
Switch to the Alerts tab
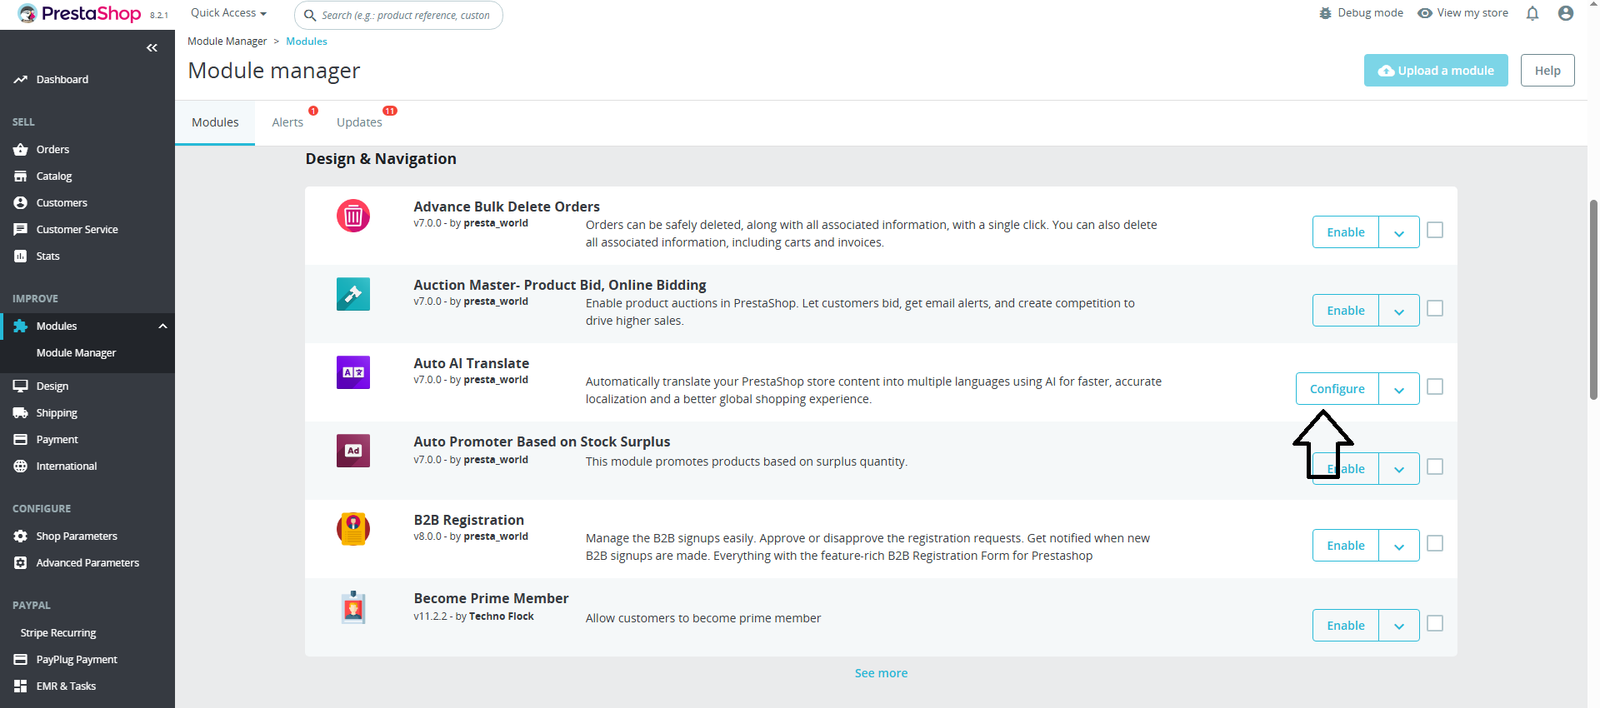coord(288,122)
